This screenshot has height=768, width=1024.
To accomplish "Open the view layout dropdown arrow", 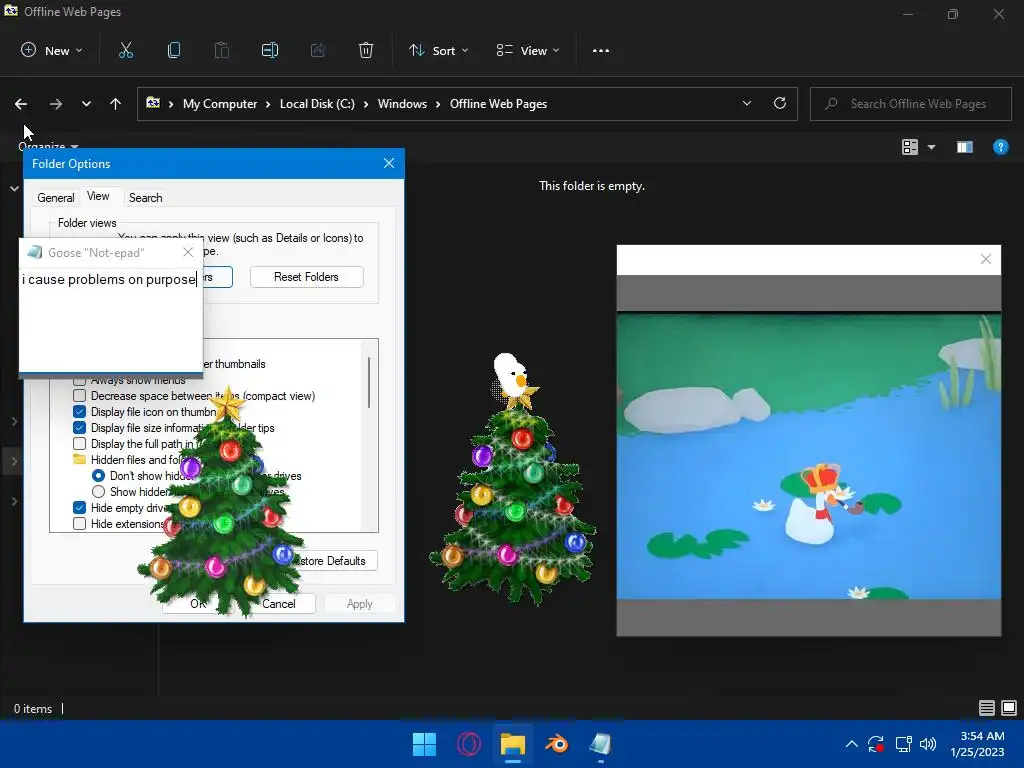I will tap(931, 147).
